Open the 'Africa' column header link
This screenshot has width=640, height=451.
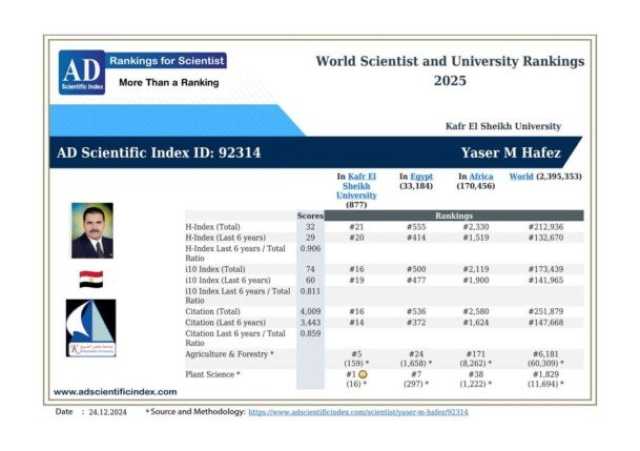[x=481, y=177]
